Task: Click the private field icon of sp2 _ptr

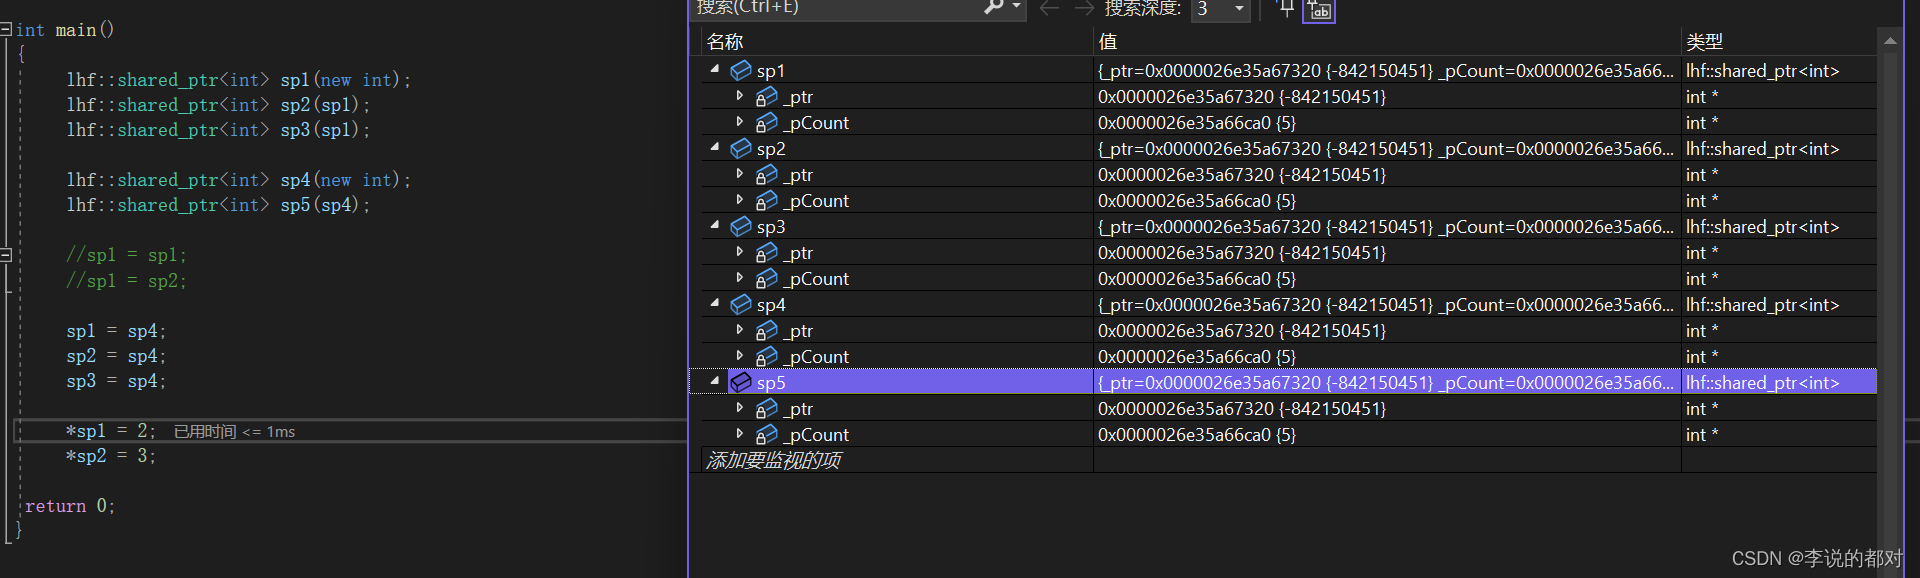Action: [x=767, y=174]
